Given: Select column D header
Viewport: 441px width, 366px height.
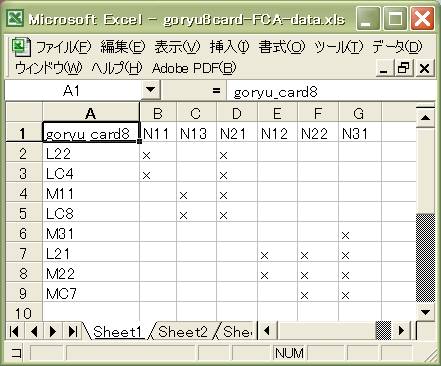Looking at the screenshot, I should (237, 113).
